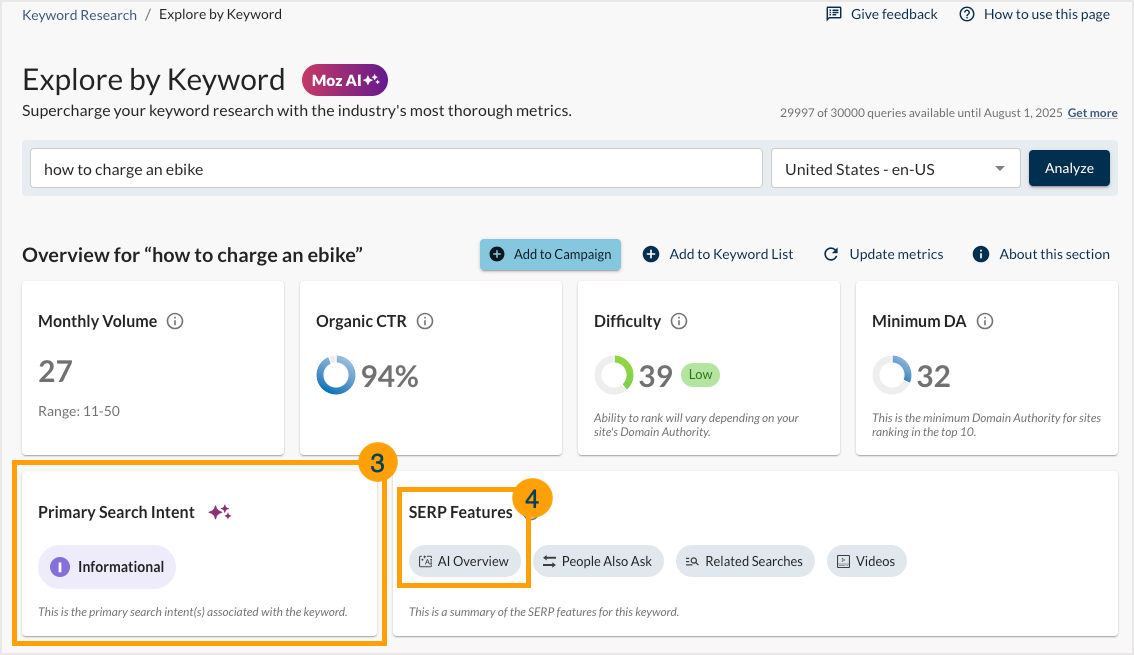The height and width of the screenshot is (655, 1134).
Task: Click the Organic CTR info icon
Action: [x=425, y=322]
